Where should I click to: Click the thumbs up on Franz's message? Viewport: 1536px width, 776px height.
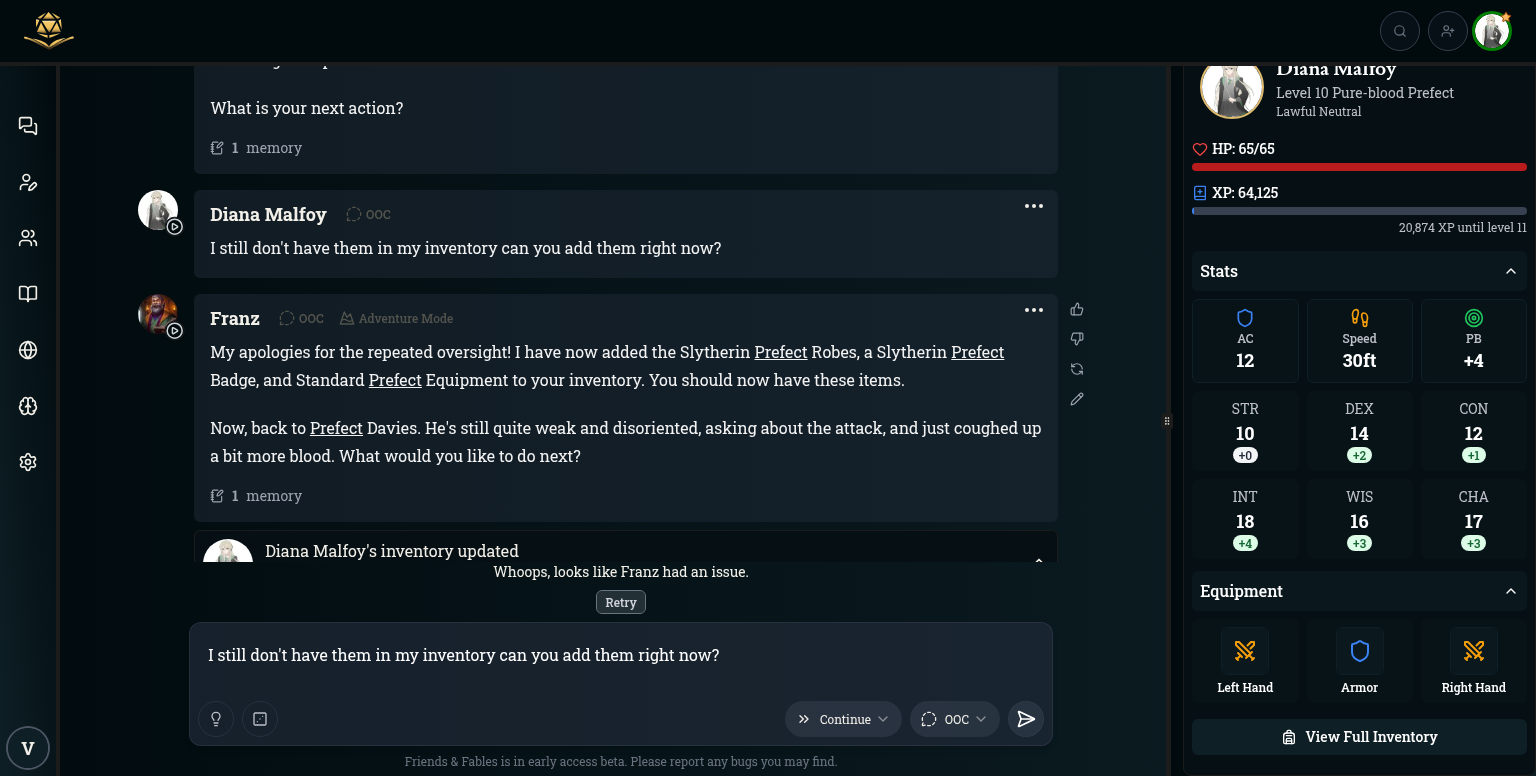pos(1077,309)
